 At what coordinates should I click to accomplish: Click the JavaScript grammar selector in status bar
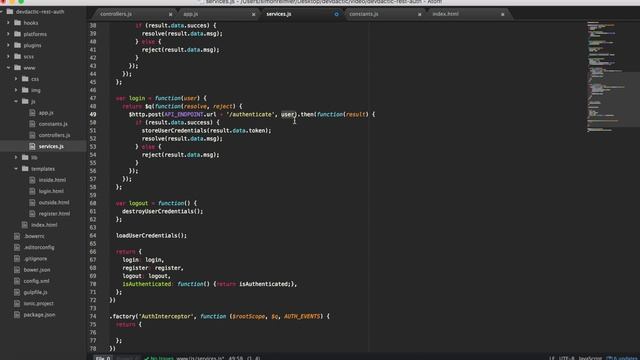[590, 358]
